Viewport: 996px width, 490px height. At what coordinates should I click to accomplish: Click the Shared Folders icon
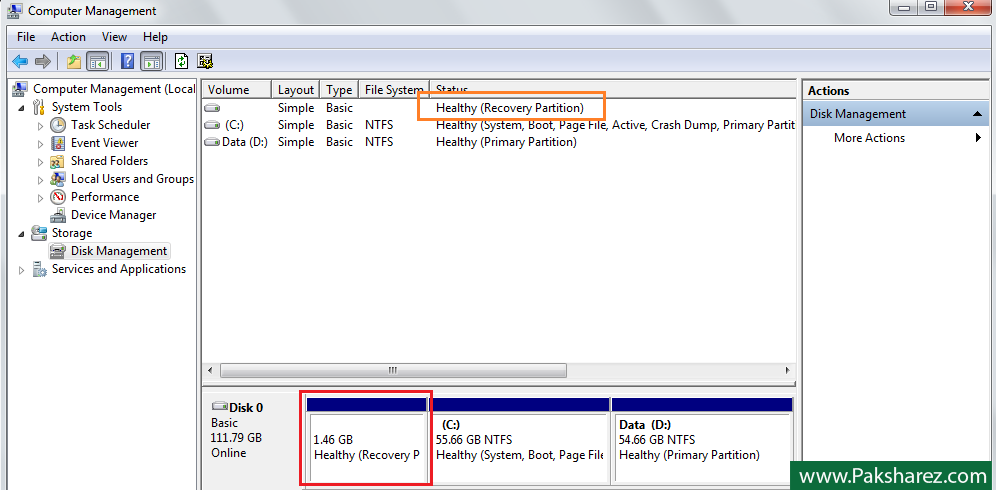58,161
